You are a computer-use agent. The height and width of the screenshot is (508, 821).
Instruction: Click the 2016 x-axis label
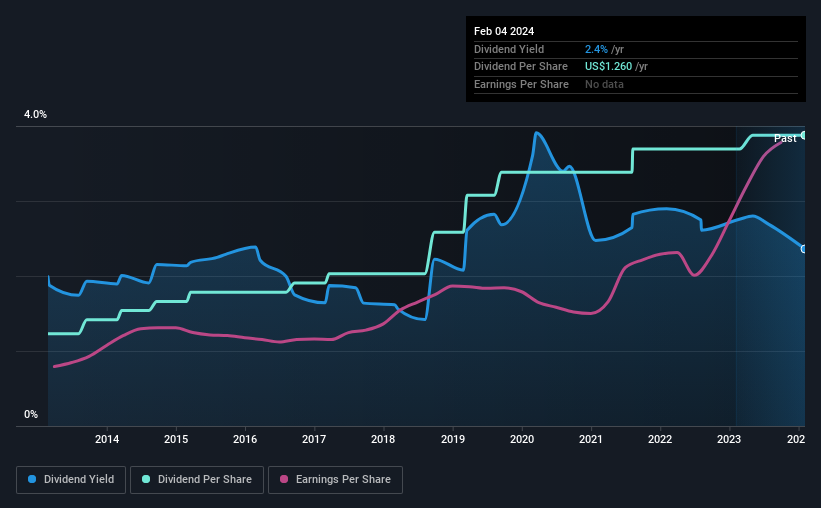245,439
